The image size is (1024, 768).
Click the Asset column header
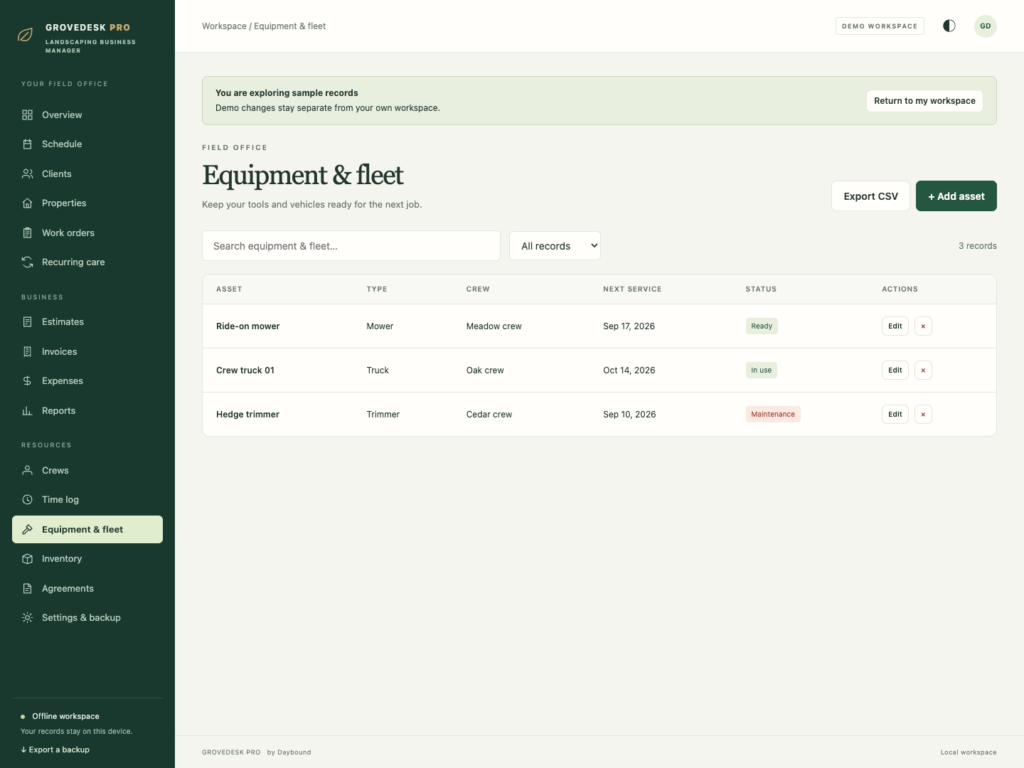coord(229,289)
